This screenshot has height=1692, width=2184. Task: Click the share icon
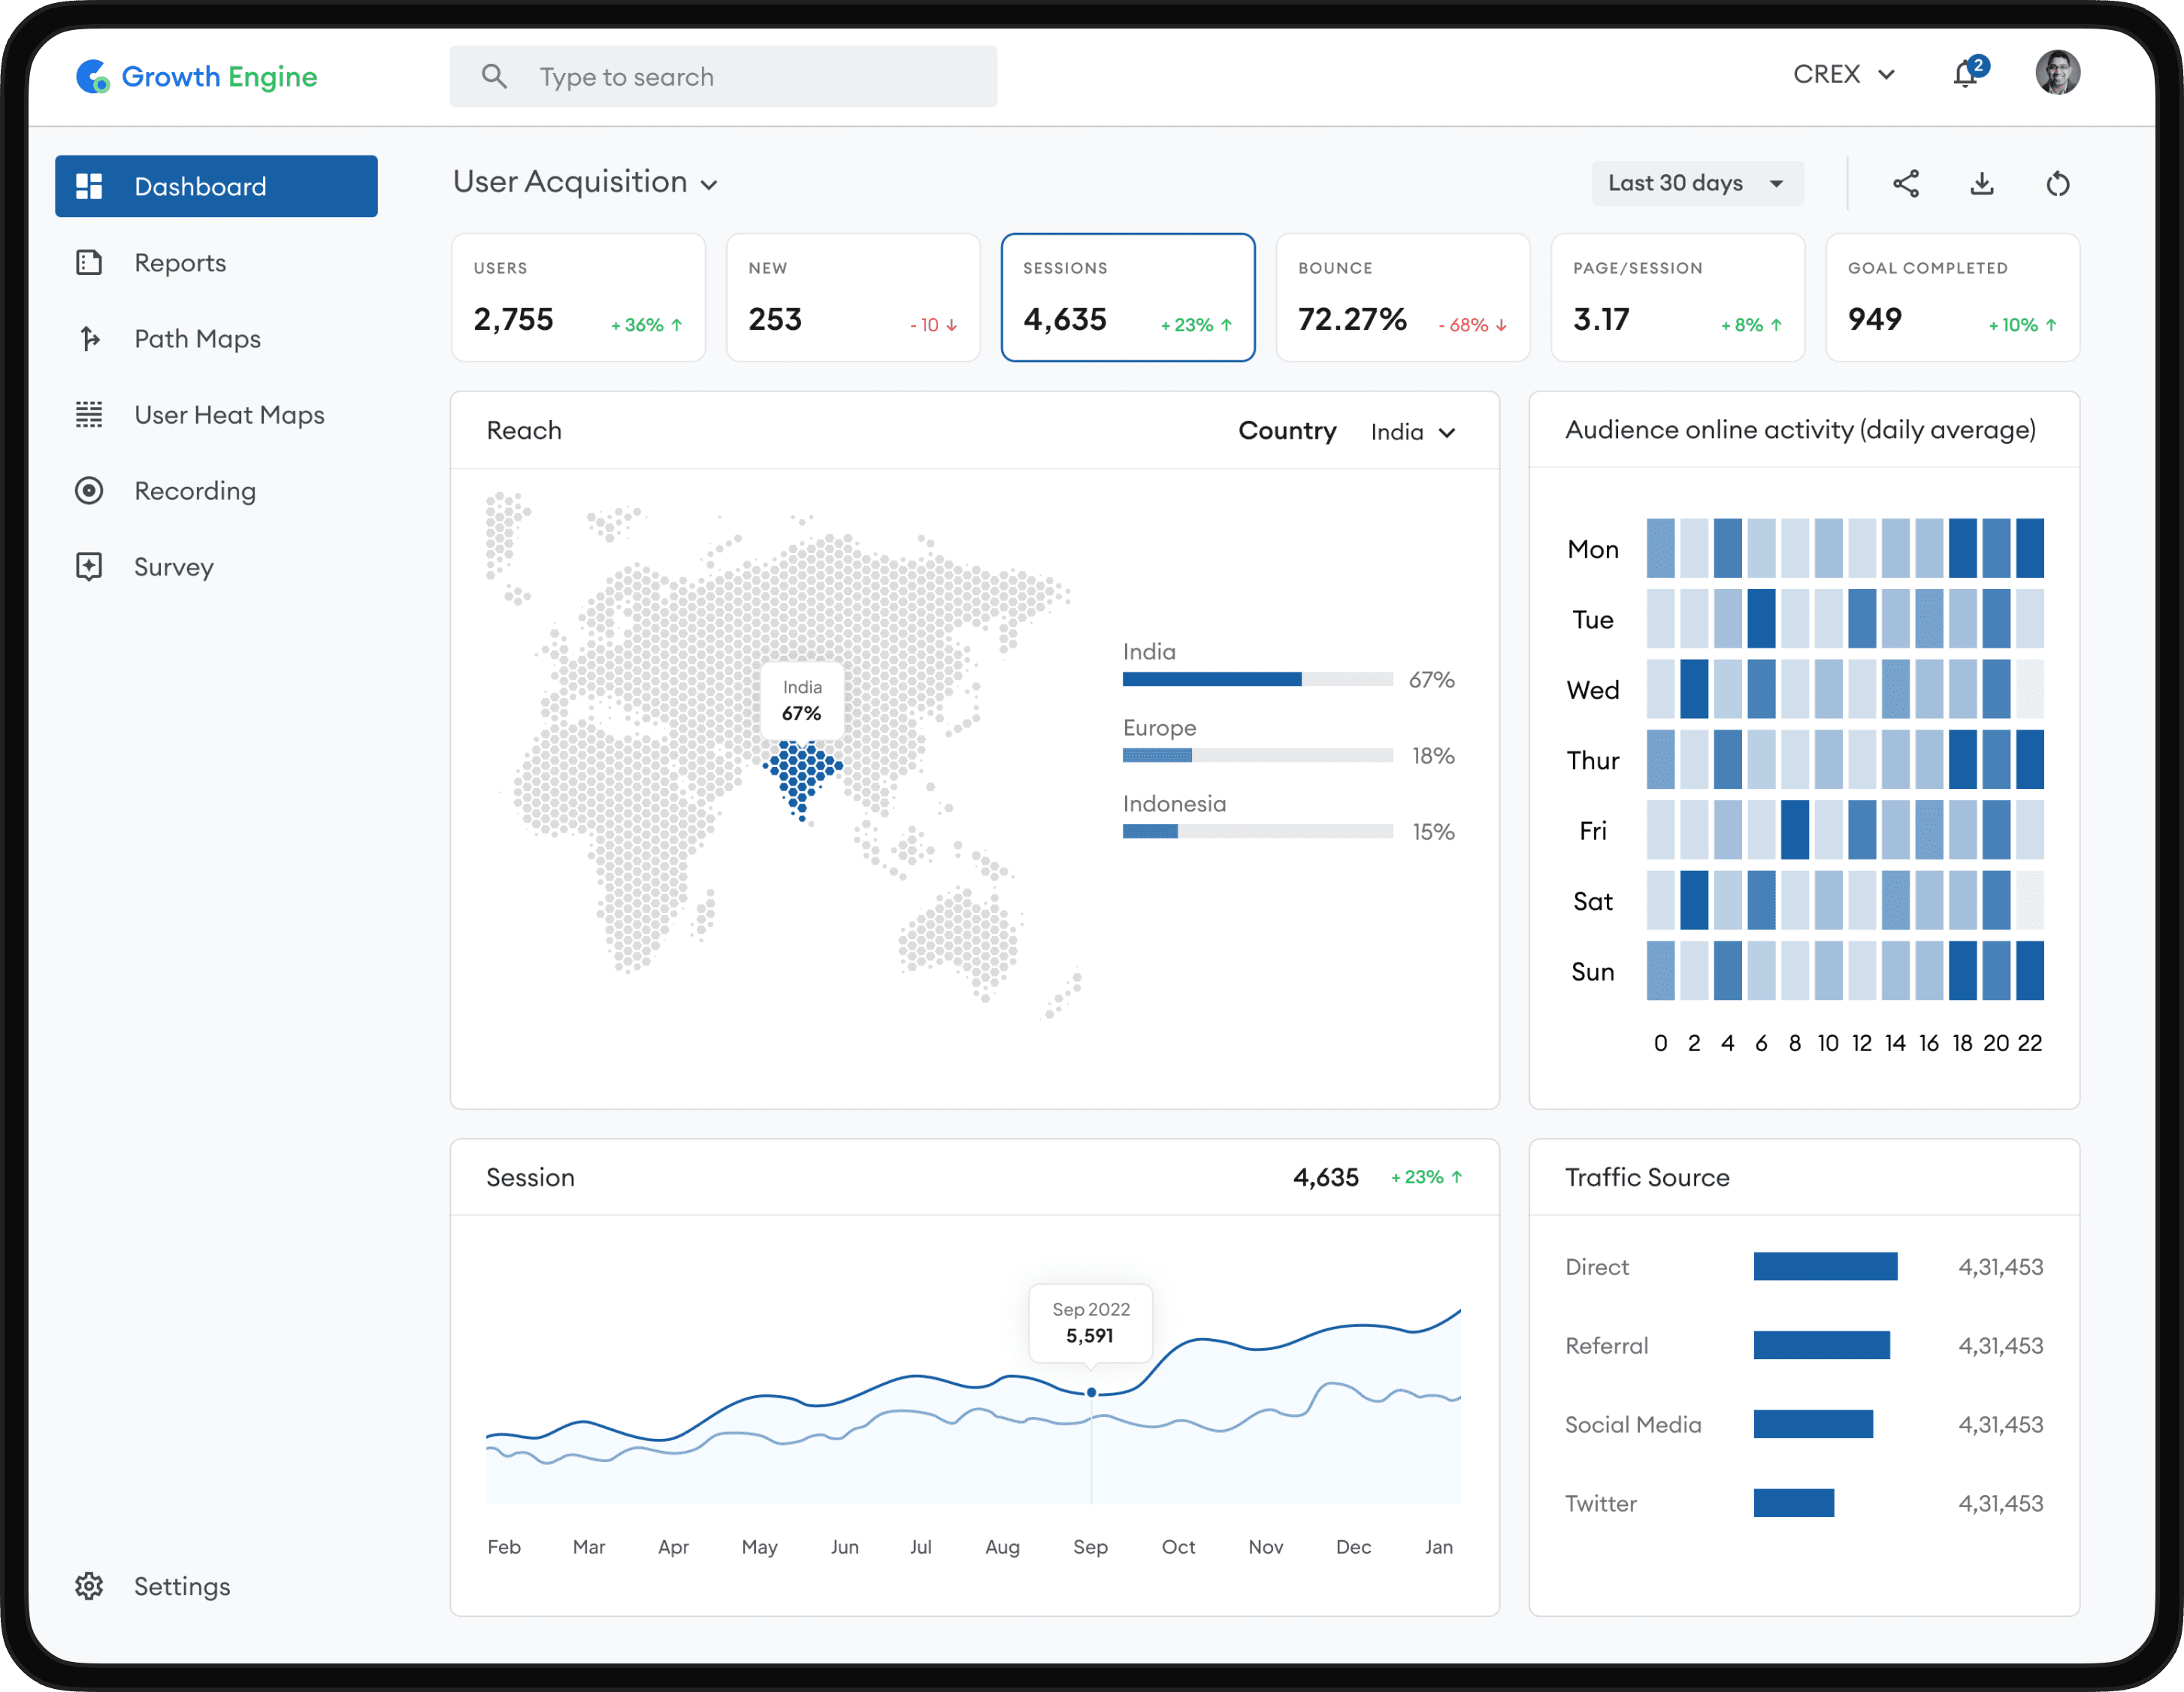point(1905,184)
